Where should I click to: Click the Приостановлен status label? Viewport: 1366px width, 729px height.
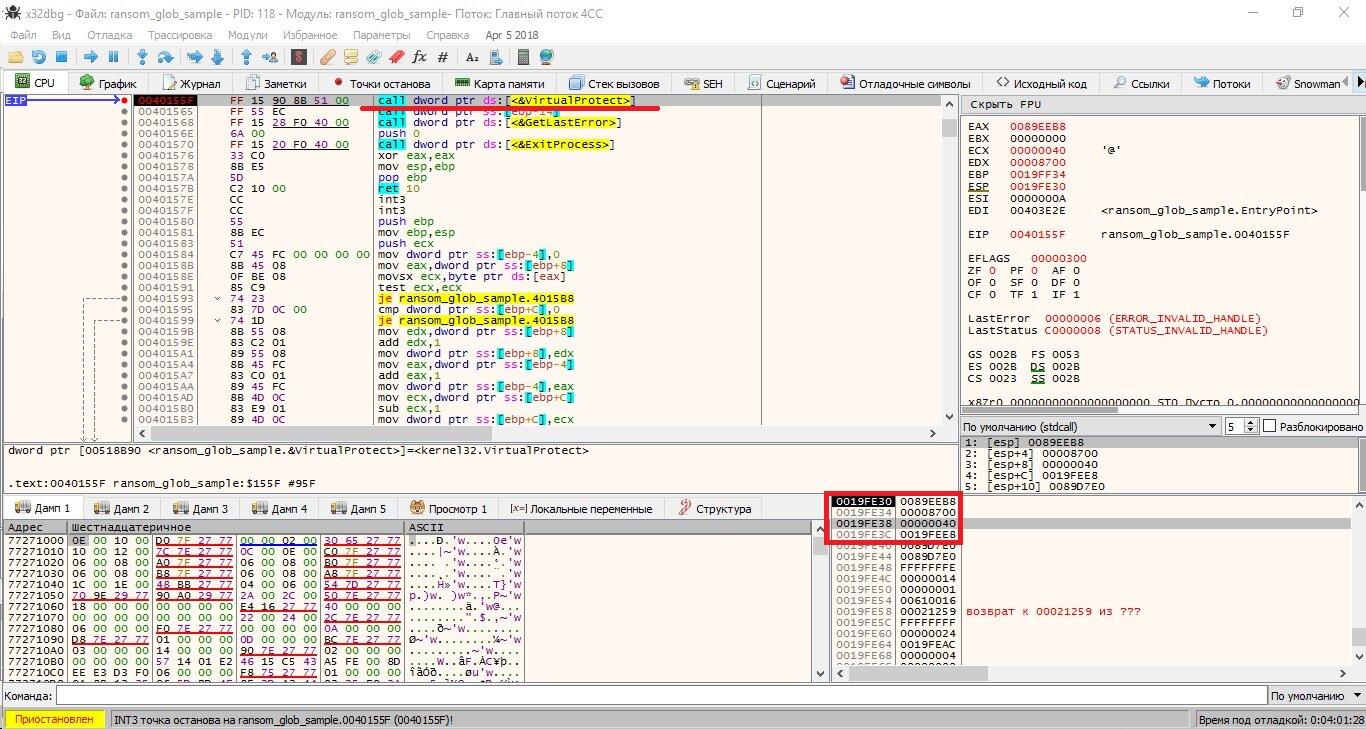pyautogui.click(x=54, y=719)
